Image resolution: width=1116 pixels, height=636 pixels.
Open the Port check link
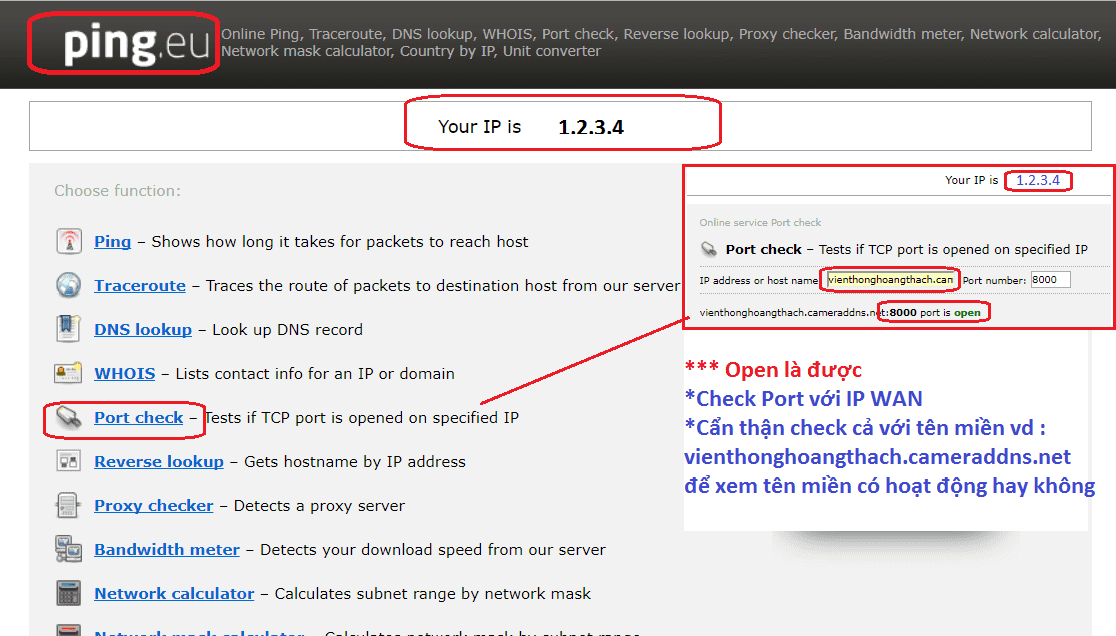[x=139, y=418]
